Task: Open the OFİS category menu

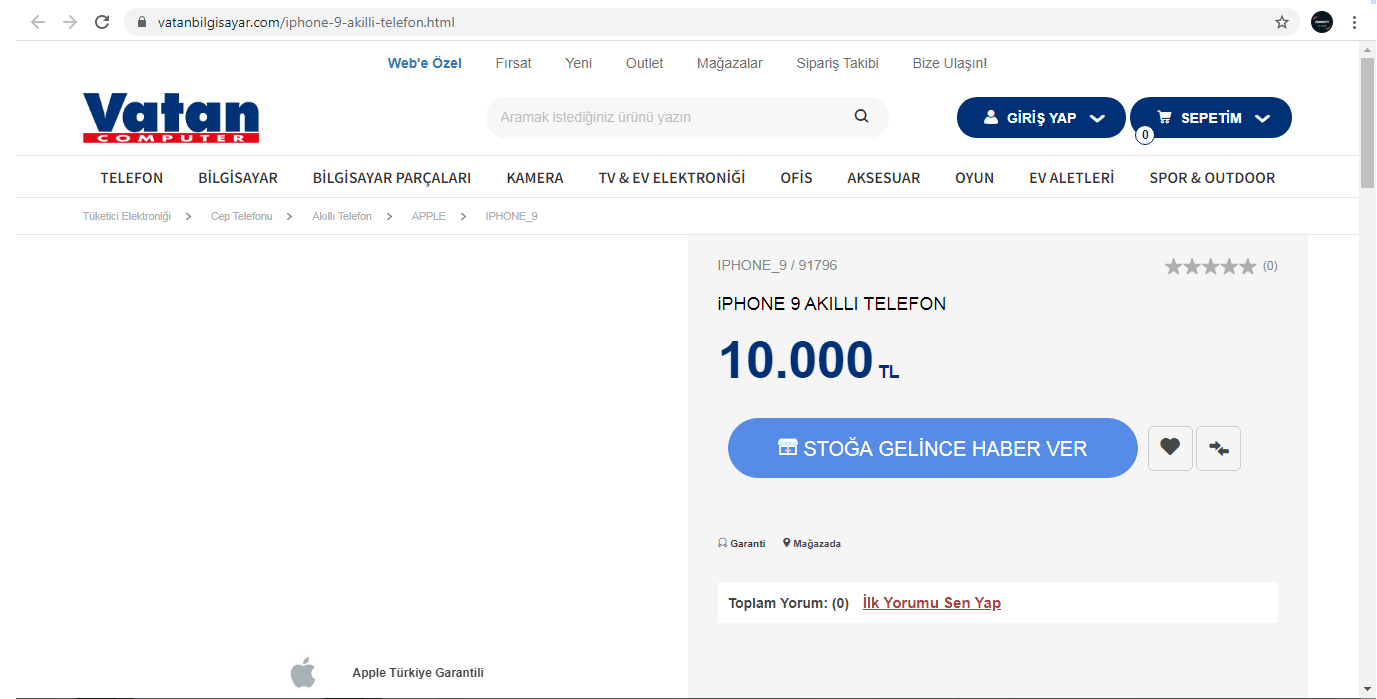Action: point(797,178)
